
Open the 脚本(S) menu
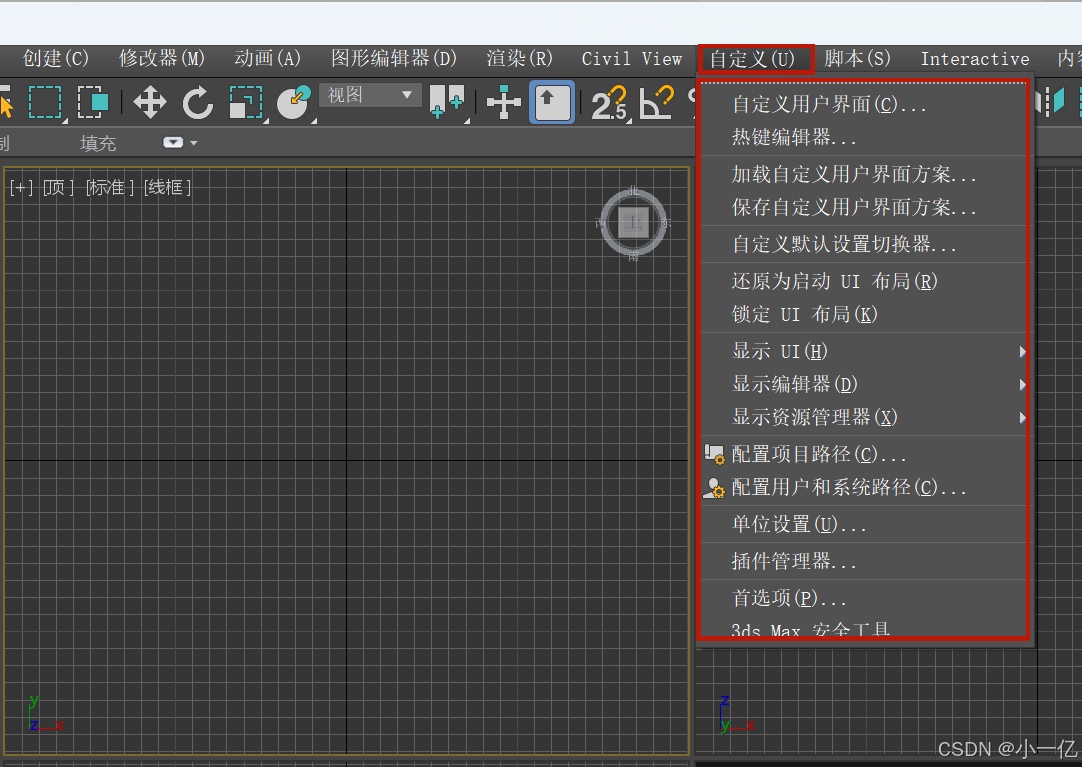pos(857,59)
